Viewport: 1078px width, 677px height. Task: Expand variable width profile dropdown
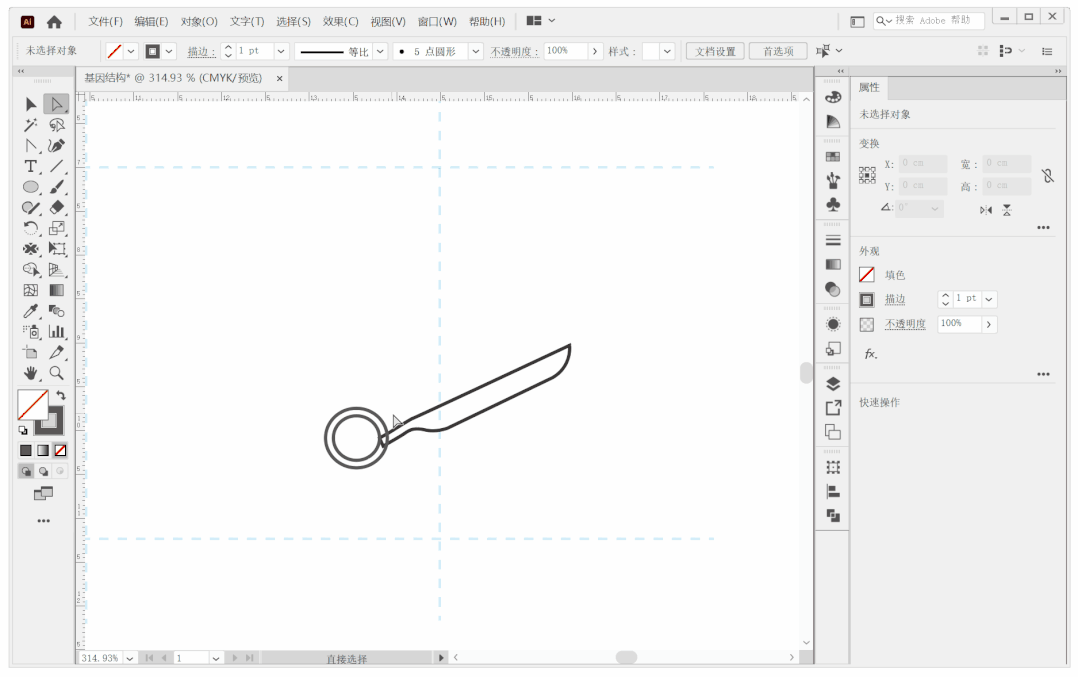[x=380, y=52]
